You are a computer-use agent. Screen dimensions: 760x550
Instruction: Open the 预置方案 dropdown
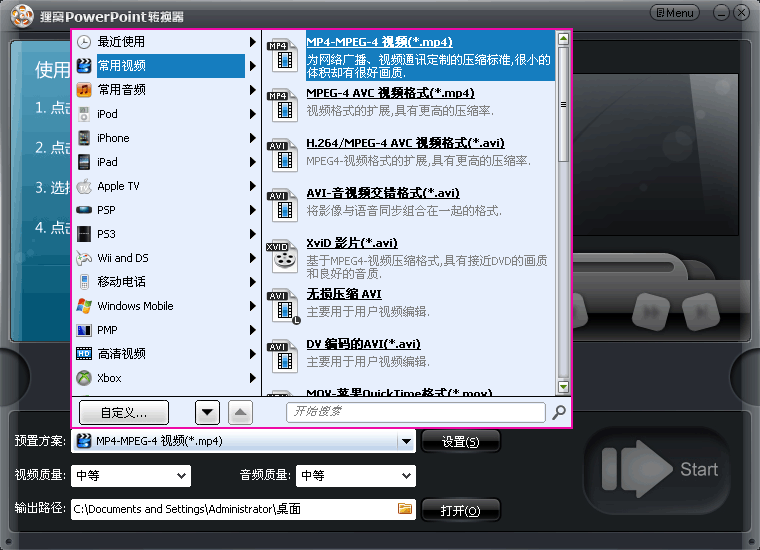(406, 441)
